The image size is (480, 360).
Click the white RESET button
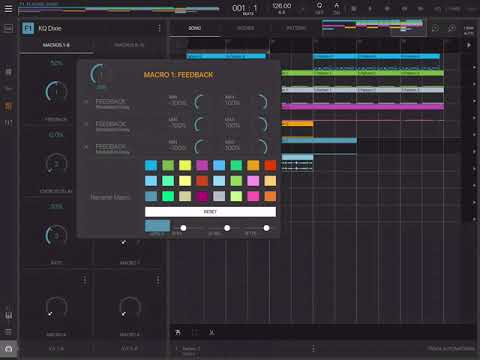coord(210,212)
